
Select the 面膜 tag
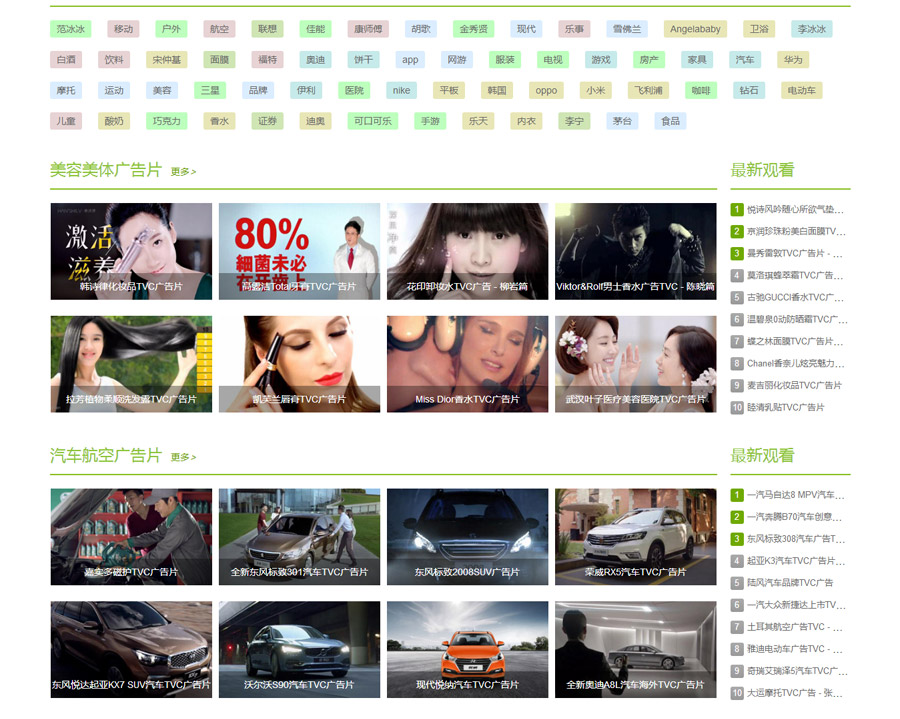(219, 59)
